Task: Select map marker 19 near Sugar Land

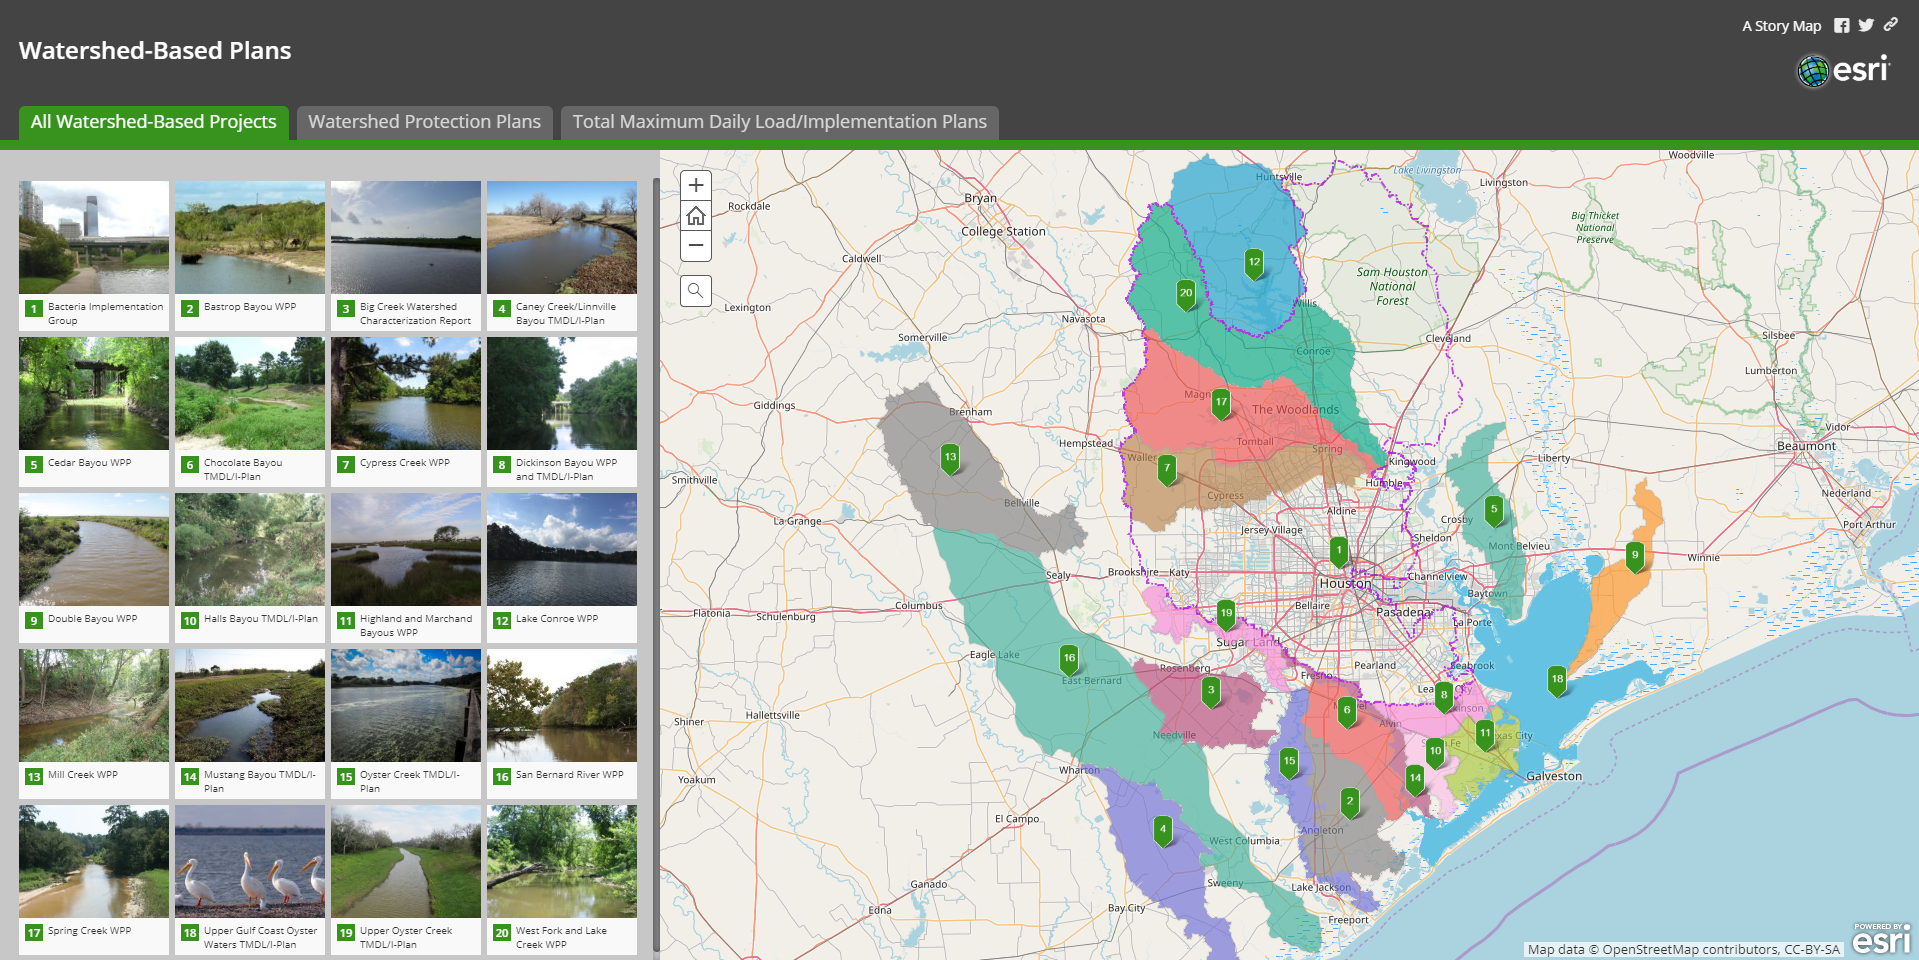Action: pyautogui.click(x=1226, y=615)
